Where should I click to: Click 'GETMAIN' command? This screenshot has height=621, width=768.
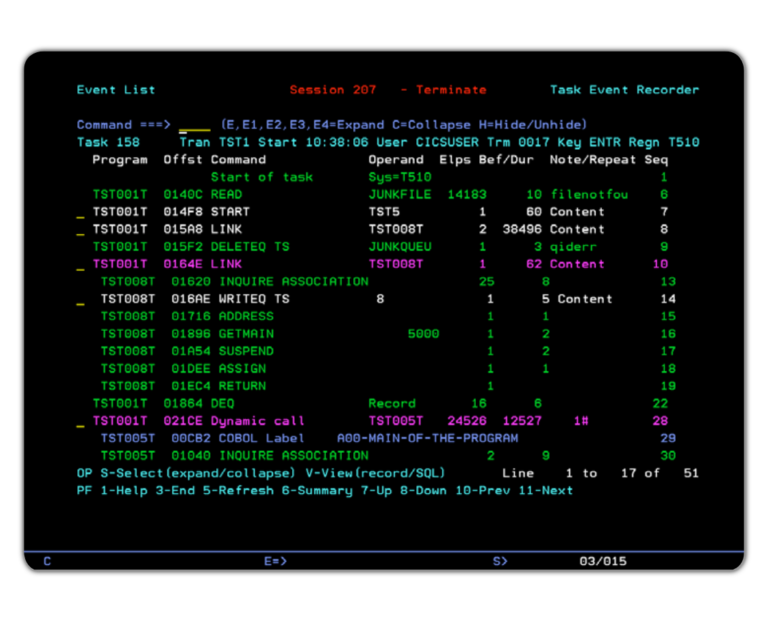tap(246, 334)
